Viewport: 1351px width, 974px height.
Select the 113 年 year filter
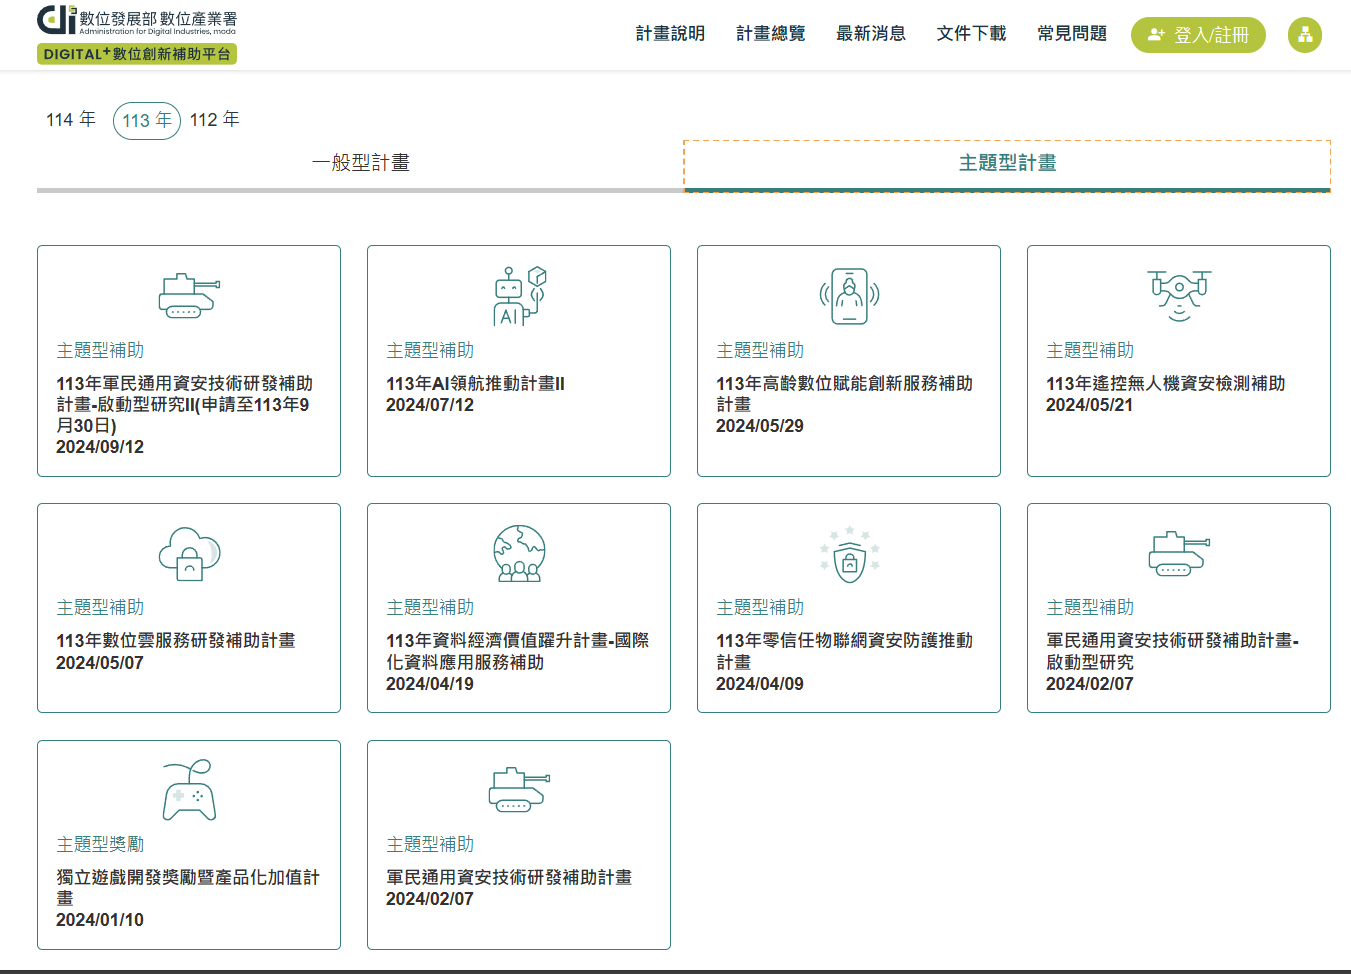coord(147,121)
